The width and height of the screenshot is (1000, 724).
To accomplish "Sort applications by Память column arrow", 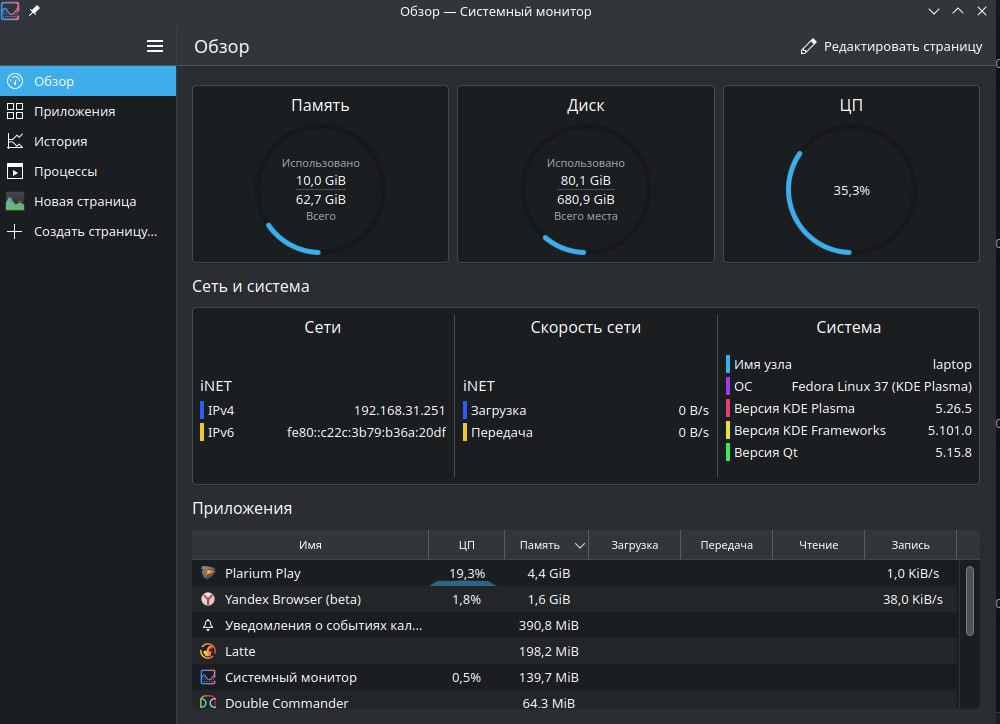I will (x=579, y=545).
